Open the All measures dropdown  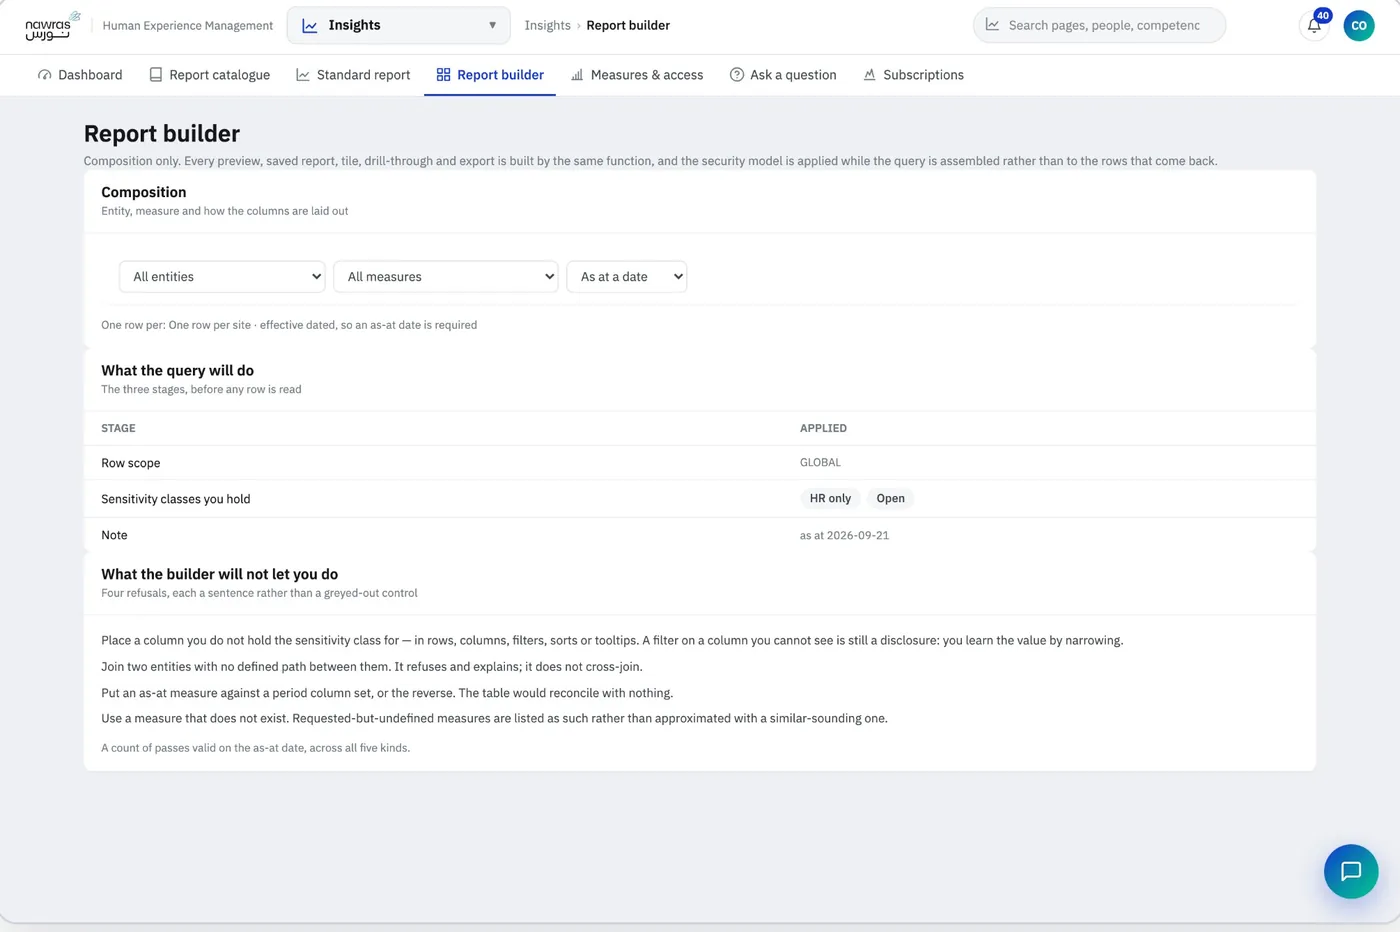coord(446,277)
